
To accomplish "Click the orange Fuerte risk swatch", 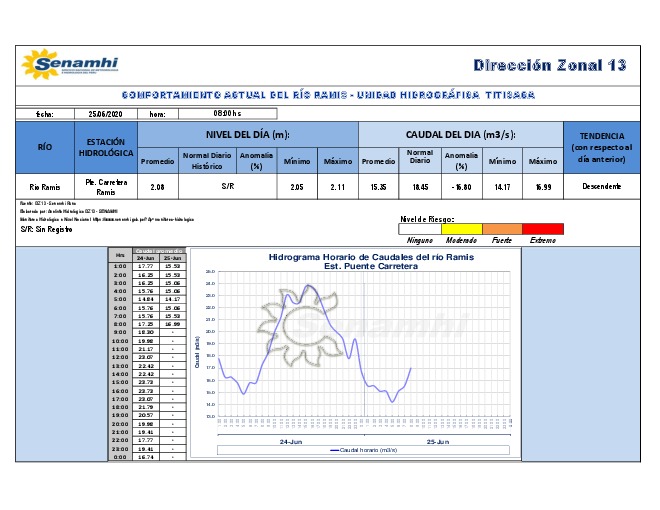I will pos(503,229).
